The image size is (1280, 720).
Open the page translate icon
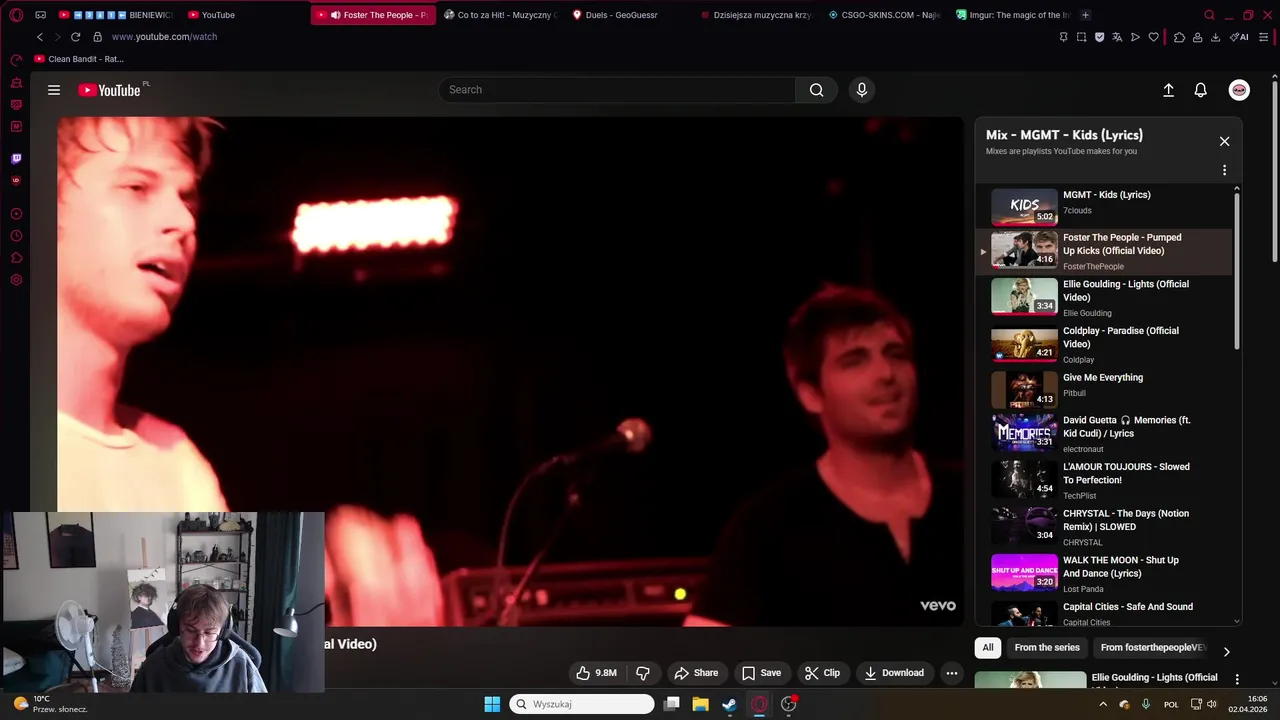(1117, 37)
